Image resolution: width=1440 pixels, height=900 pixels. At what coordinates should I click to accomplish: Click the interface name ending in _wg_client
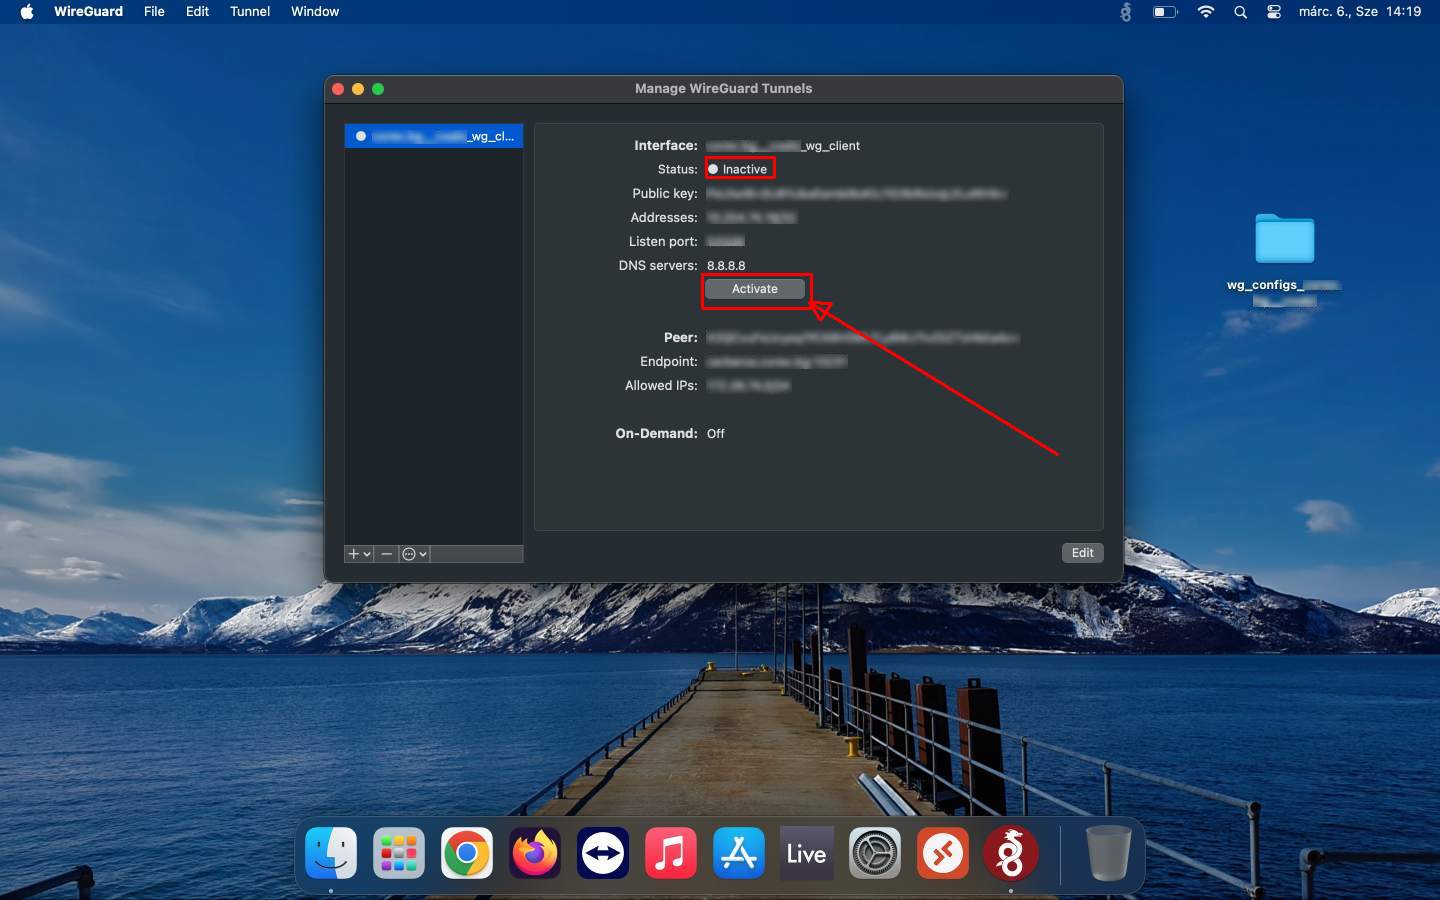(783, 146)
